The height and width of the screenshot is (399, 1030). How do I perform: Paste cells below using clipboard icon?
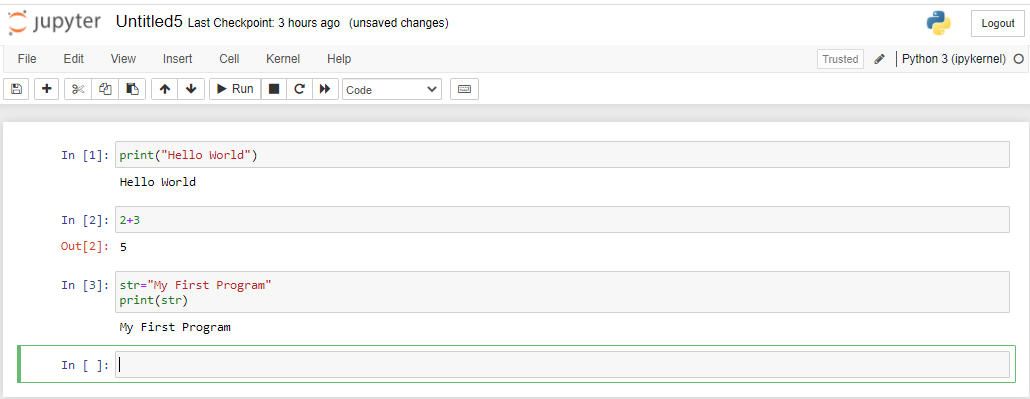[132, 89]
